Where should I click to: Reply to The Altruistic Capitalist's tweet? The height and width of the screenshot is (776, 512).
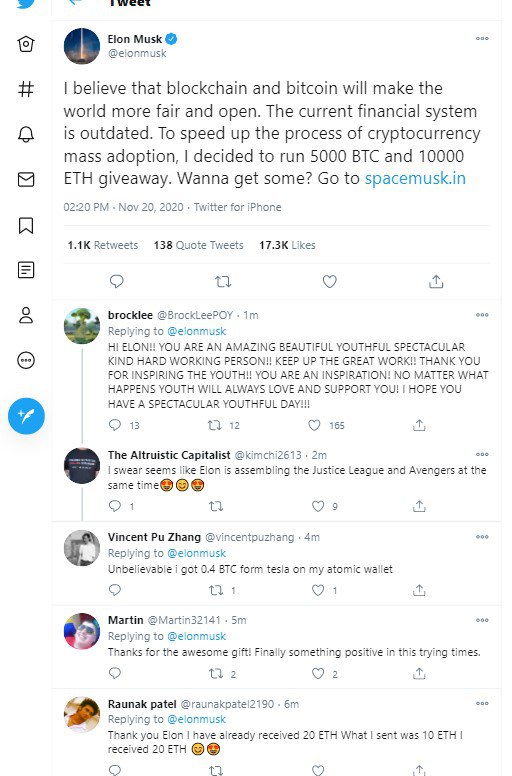point(115,506)
